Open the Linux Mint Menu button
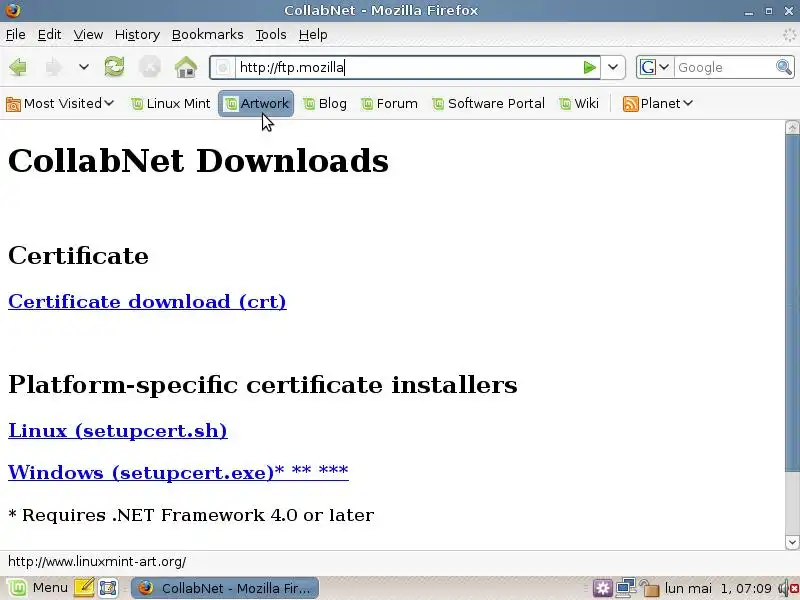800x600 pixels. 37,588
